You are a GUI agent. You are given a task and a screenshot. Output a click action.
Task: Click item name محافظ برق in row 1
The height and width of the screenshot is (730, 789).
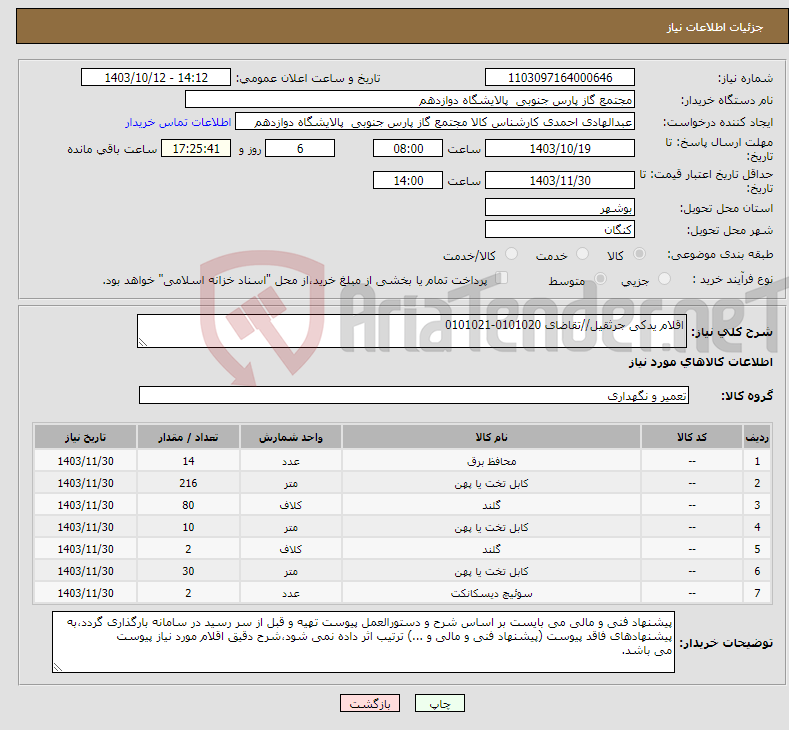491,461
